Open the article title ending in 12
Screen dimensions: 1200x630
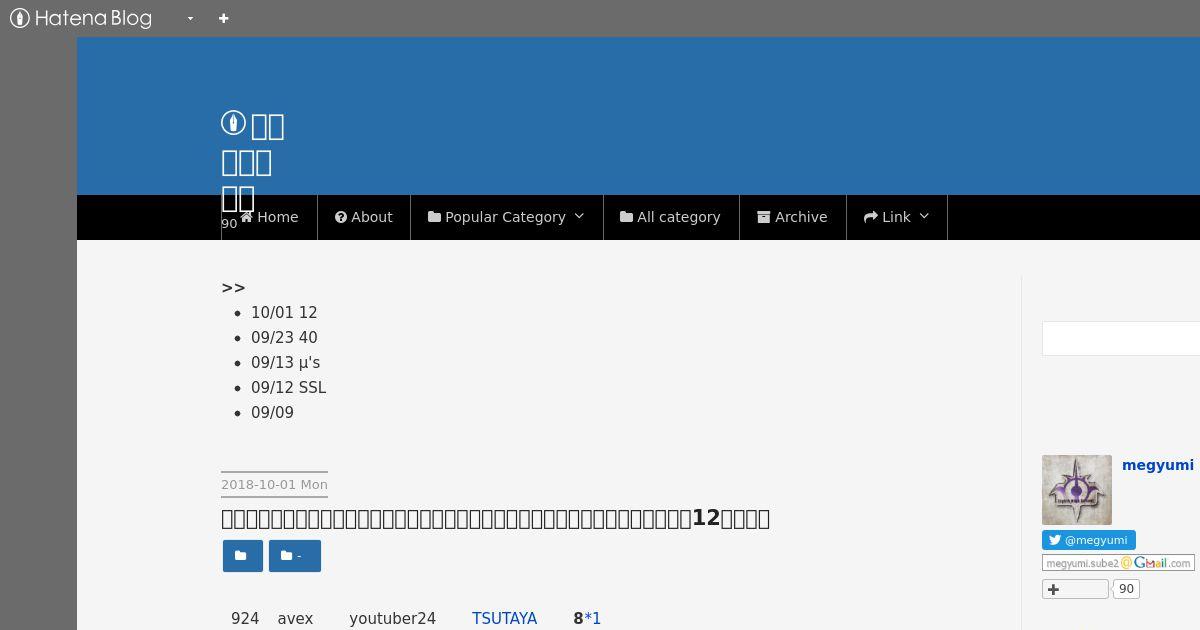[495, 518]
